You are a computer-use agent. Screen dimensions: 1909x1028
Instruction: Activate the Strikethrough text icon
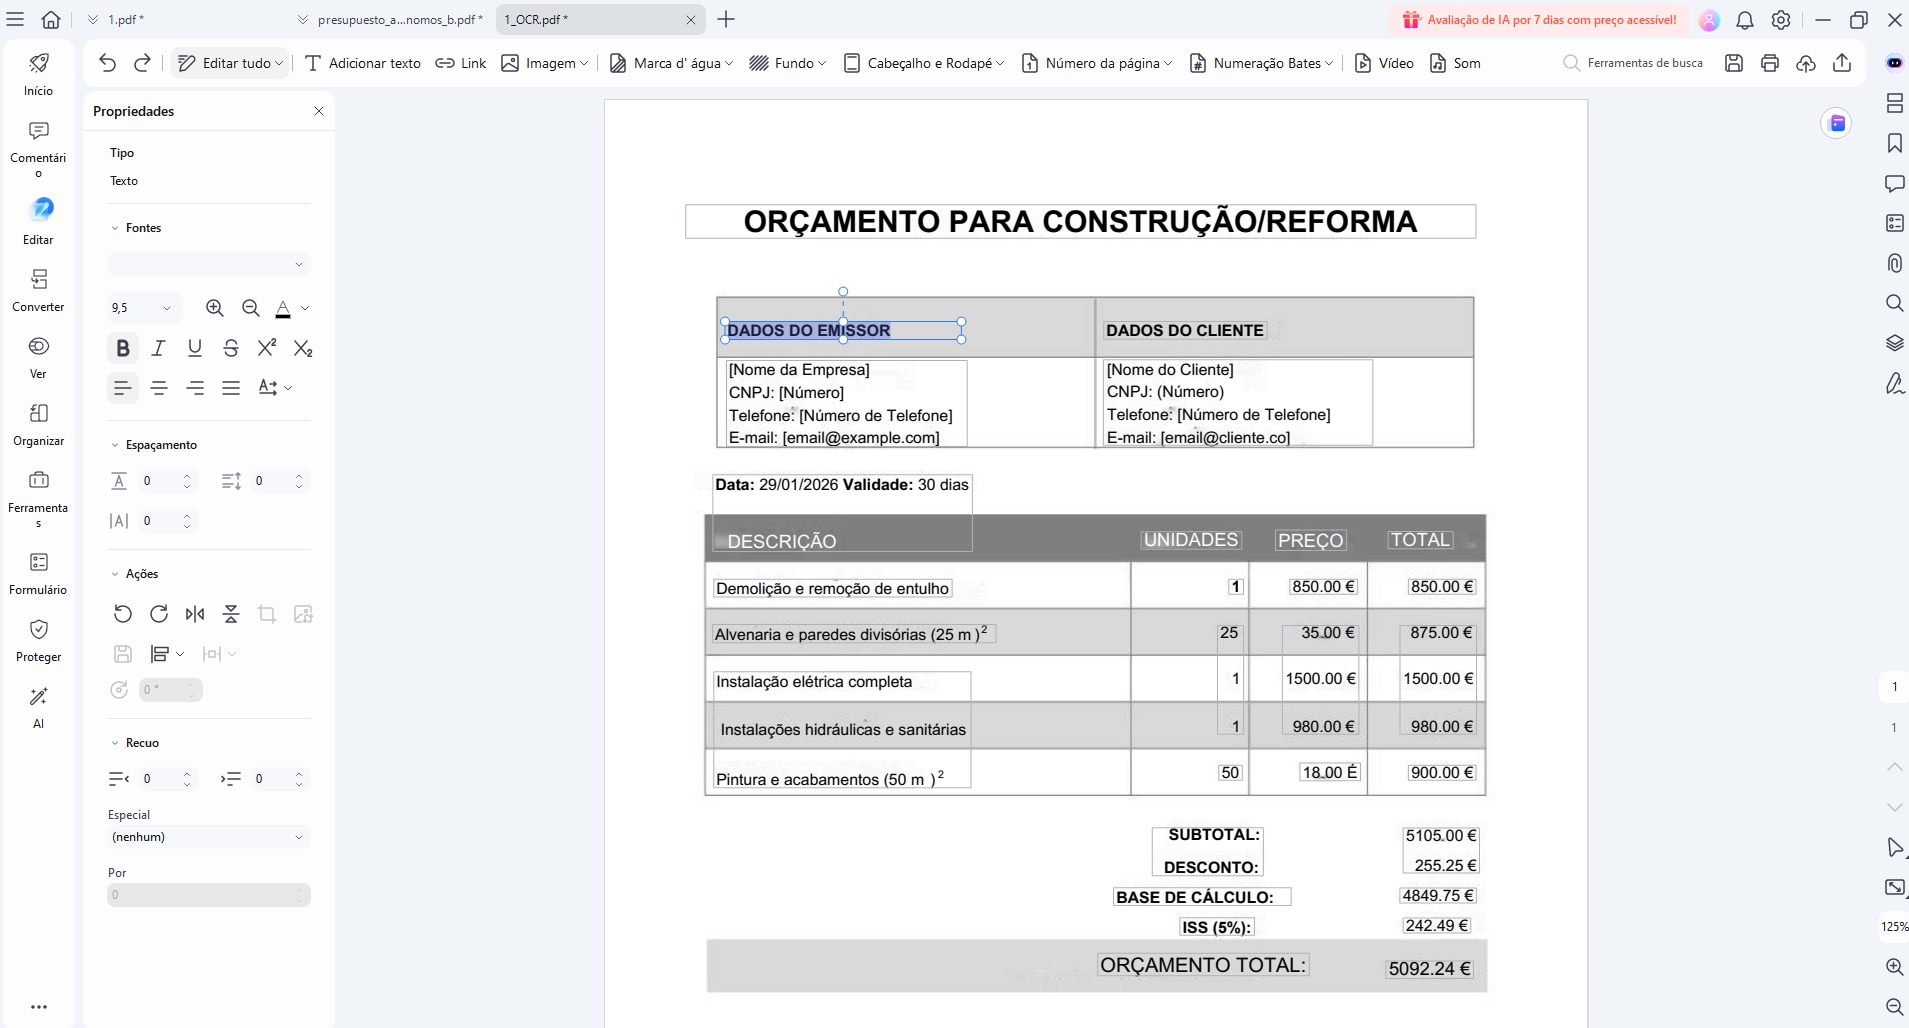[x=231, y=348]
